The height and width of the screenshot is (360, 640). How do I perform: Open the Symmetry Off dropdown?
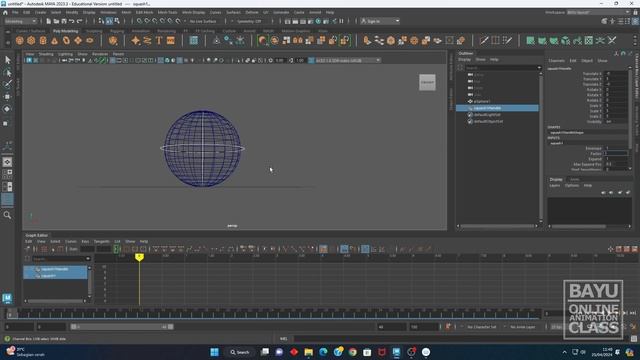248,21
